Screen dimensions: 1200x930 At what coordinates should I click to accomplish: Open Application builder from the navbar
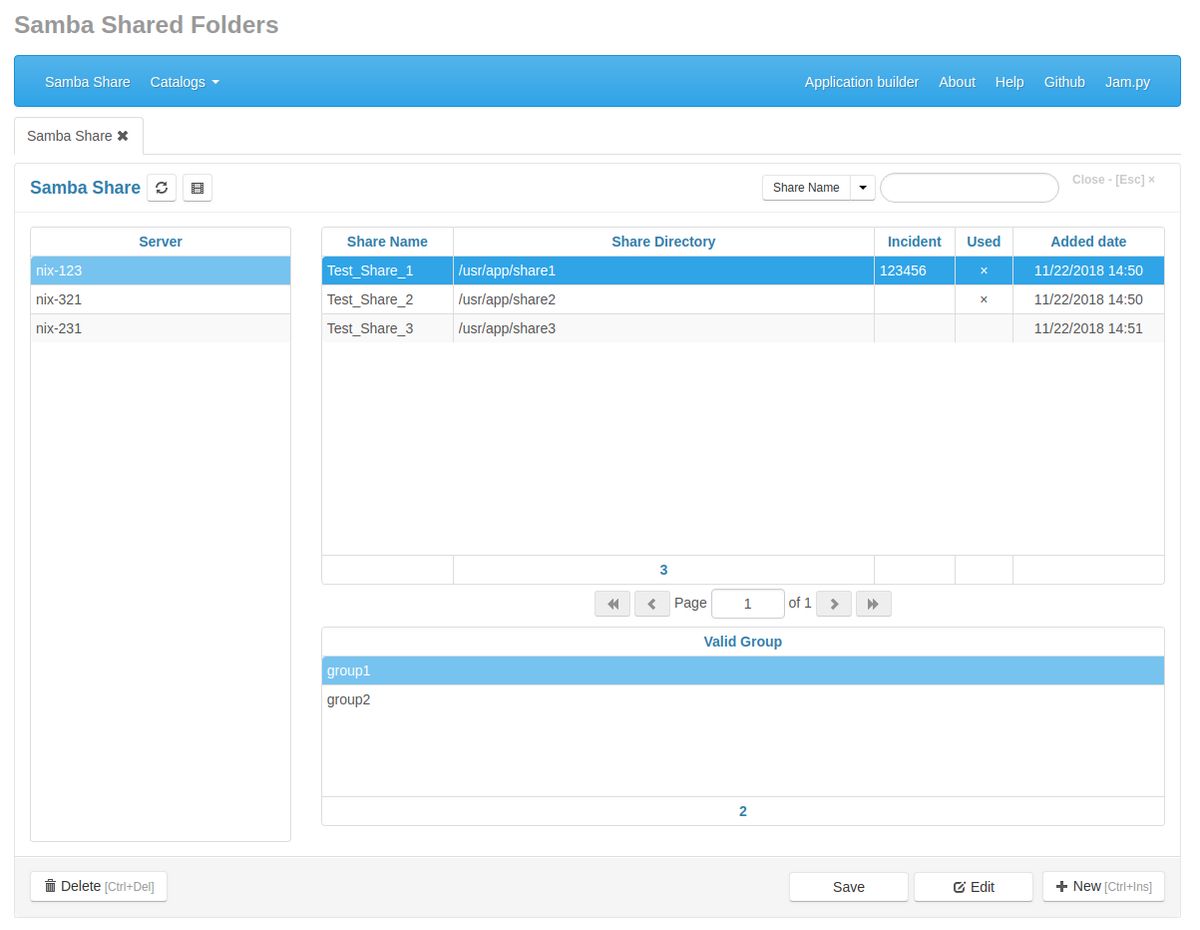click(x=861, y=82)
